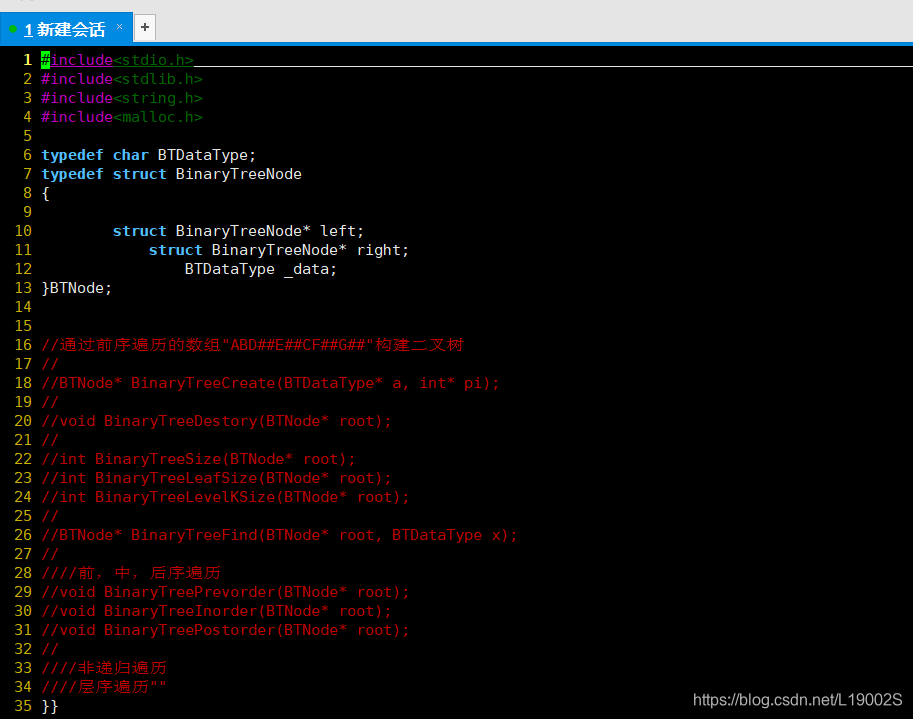Viewport: 913px width, 719px height.
Task: Click 'struct BinaryTreeNode* left;' line
Action: (238, 231)
